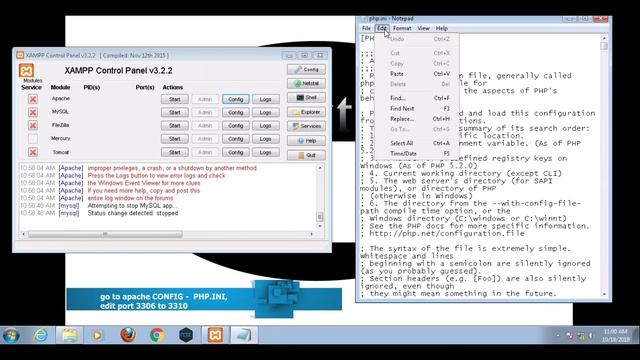
Task: Open the Mercury Config dropdown
Action: [x=236, y=139]
